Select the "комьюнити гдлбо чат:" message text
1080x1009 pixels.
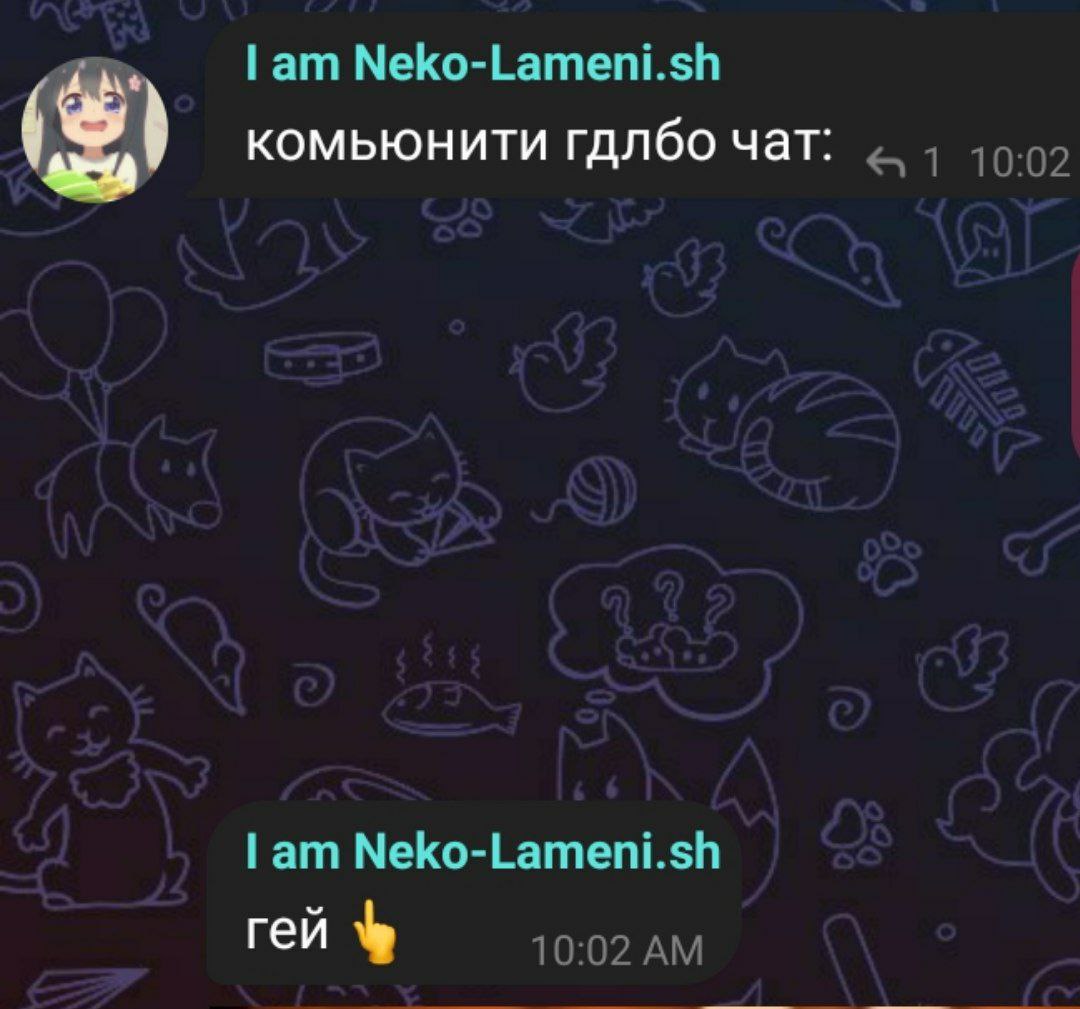[538, 143]
